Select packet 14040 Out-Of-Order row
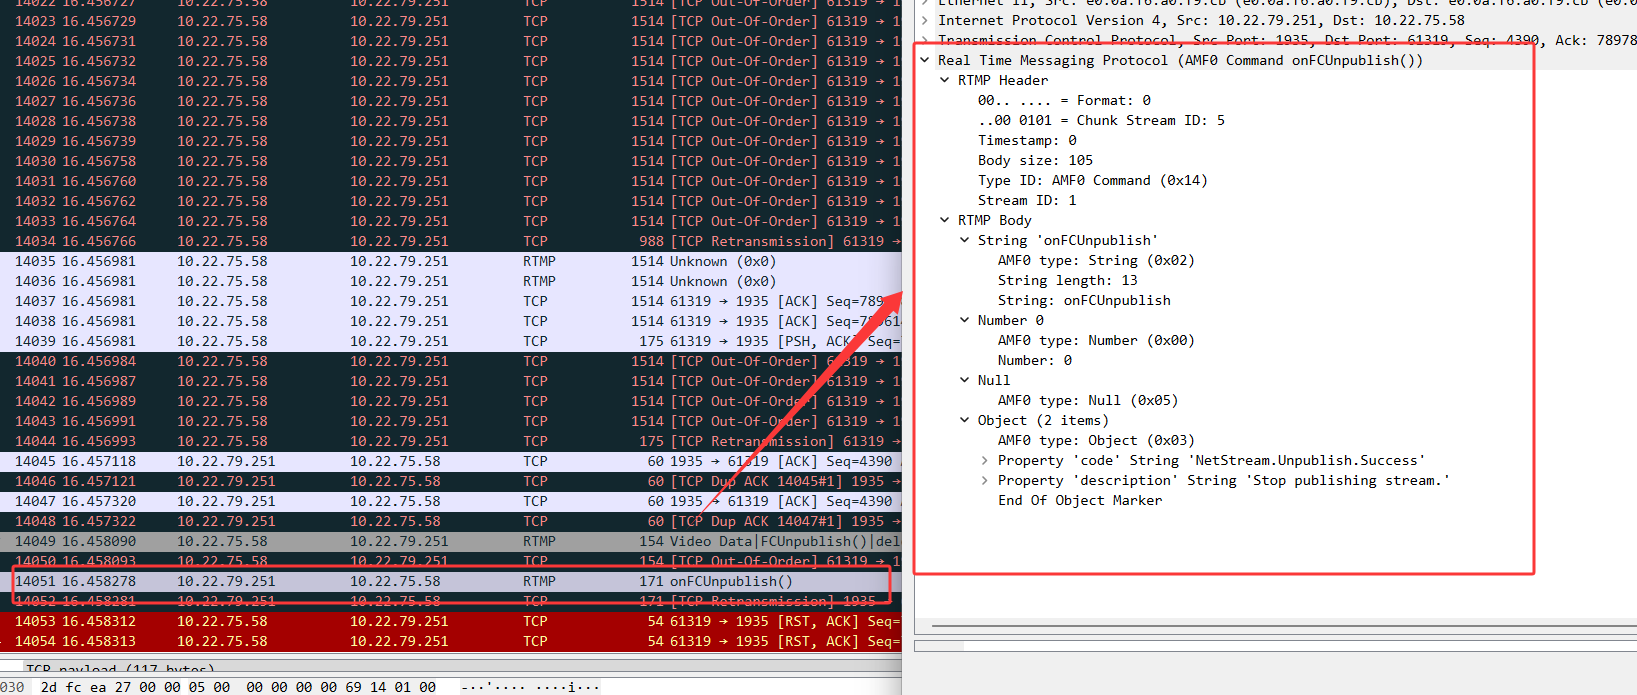Image resolution: width=1637 pixels, height=695 pixels. [x=451, y=361]
